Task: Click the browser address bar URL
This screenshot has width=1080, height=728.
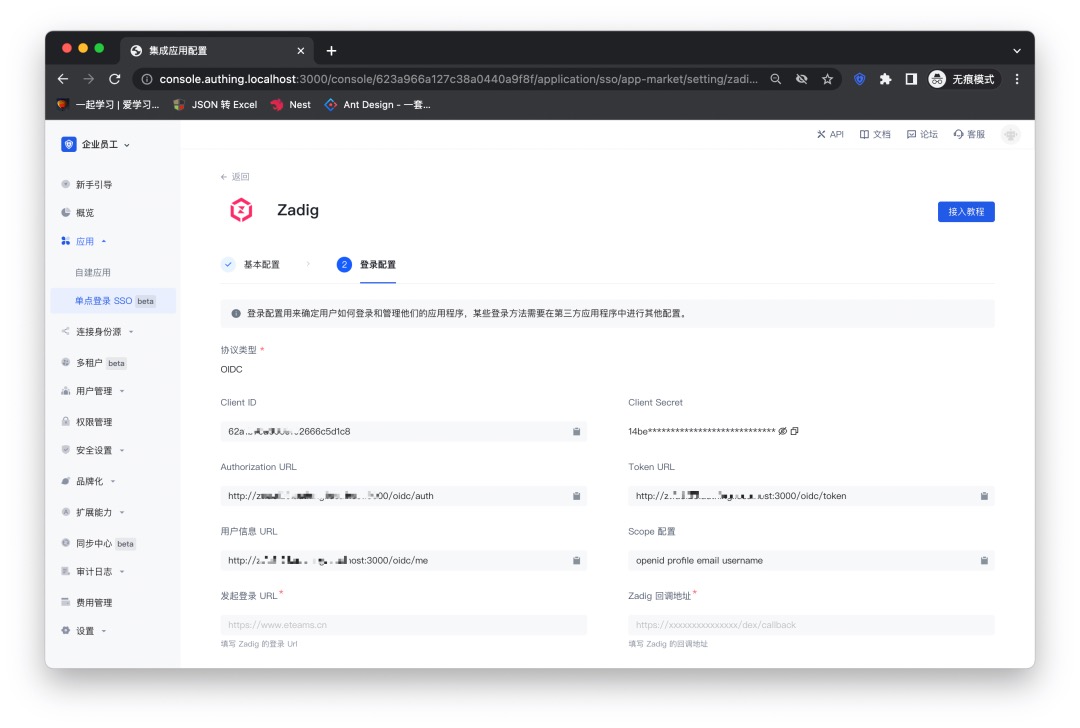Action: point(458,79)
